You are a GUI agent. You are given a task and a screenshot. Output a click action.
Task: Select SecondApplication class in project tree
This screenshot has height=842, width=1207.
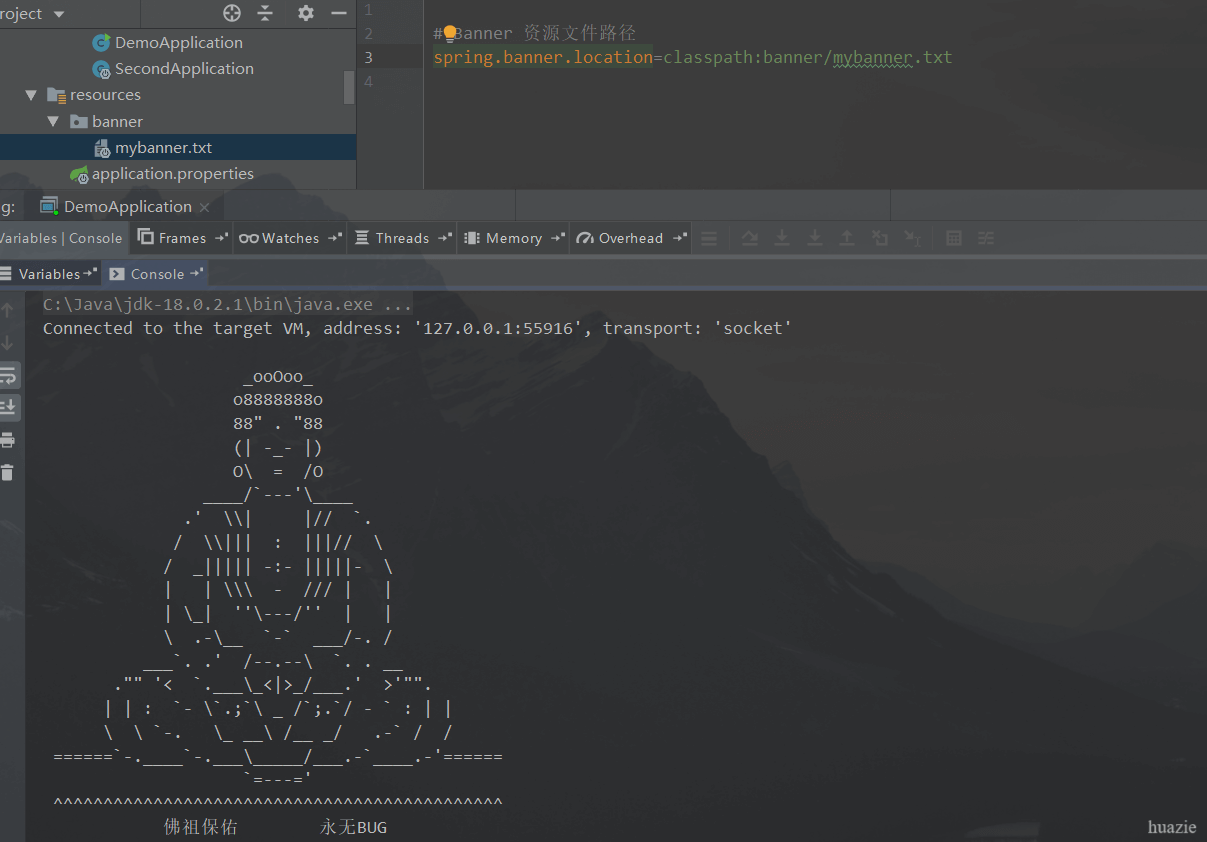[x=172, y=68]
